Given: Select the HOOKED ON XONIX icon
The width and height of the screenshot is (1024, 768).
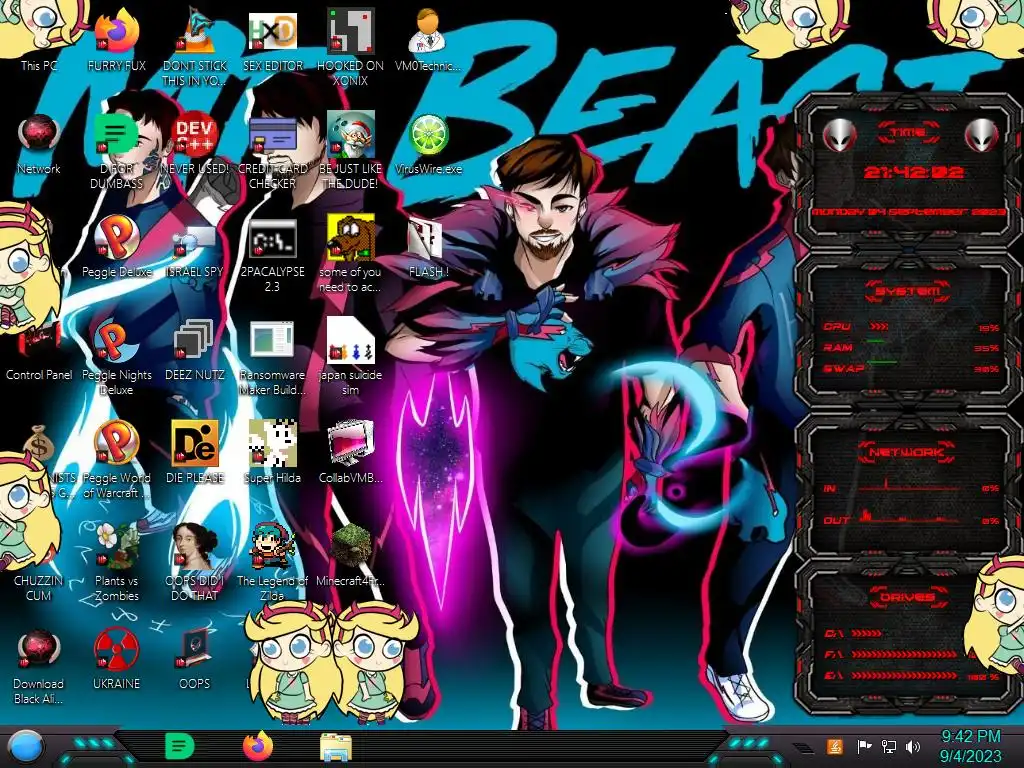Looking at the screenshot, I should tap(350, 46).
